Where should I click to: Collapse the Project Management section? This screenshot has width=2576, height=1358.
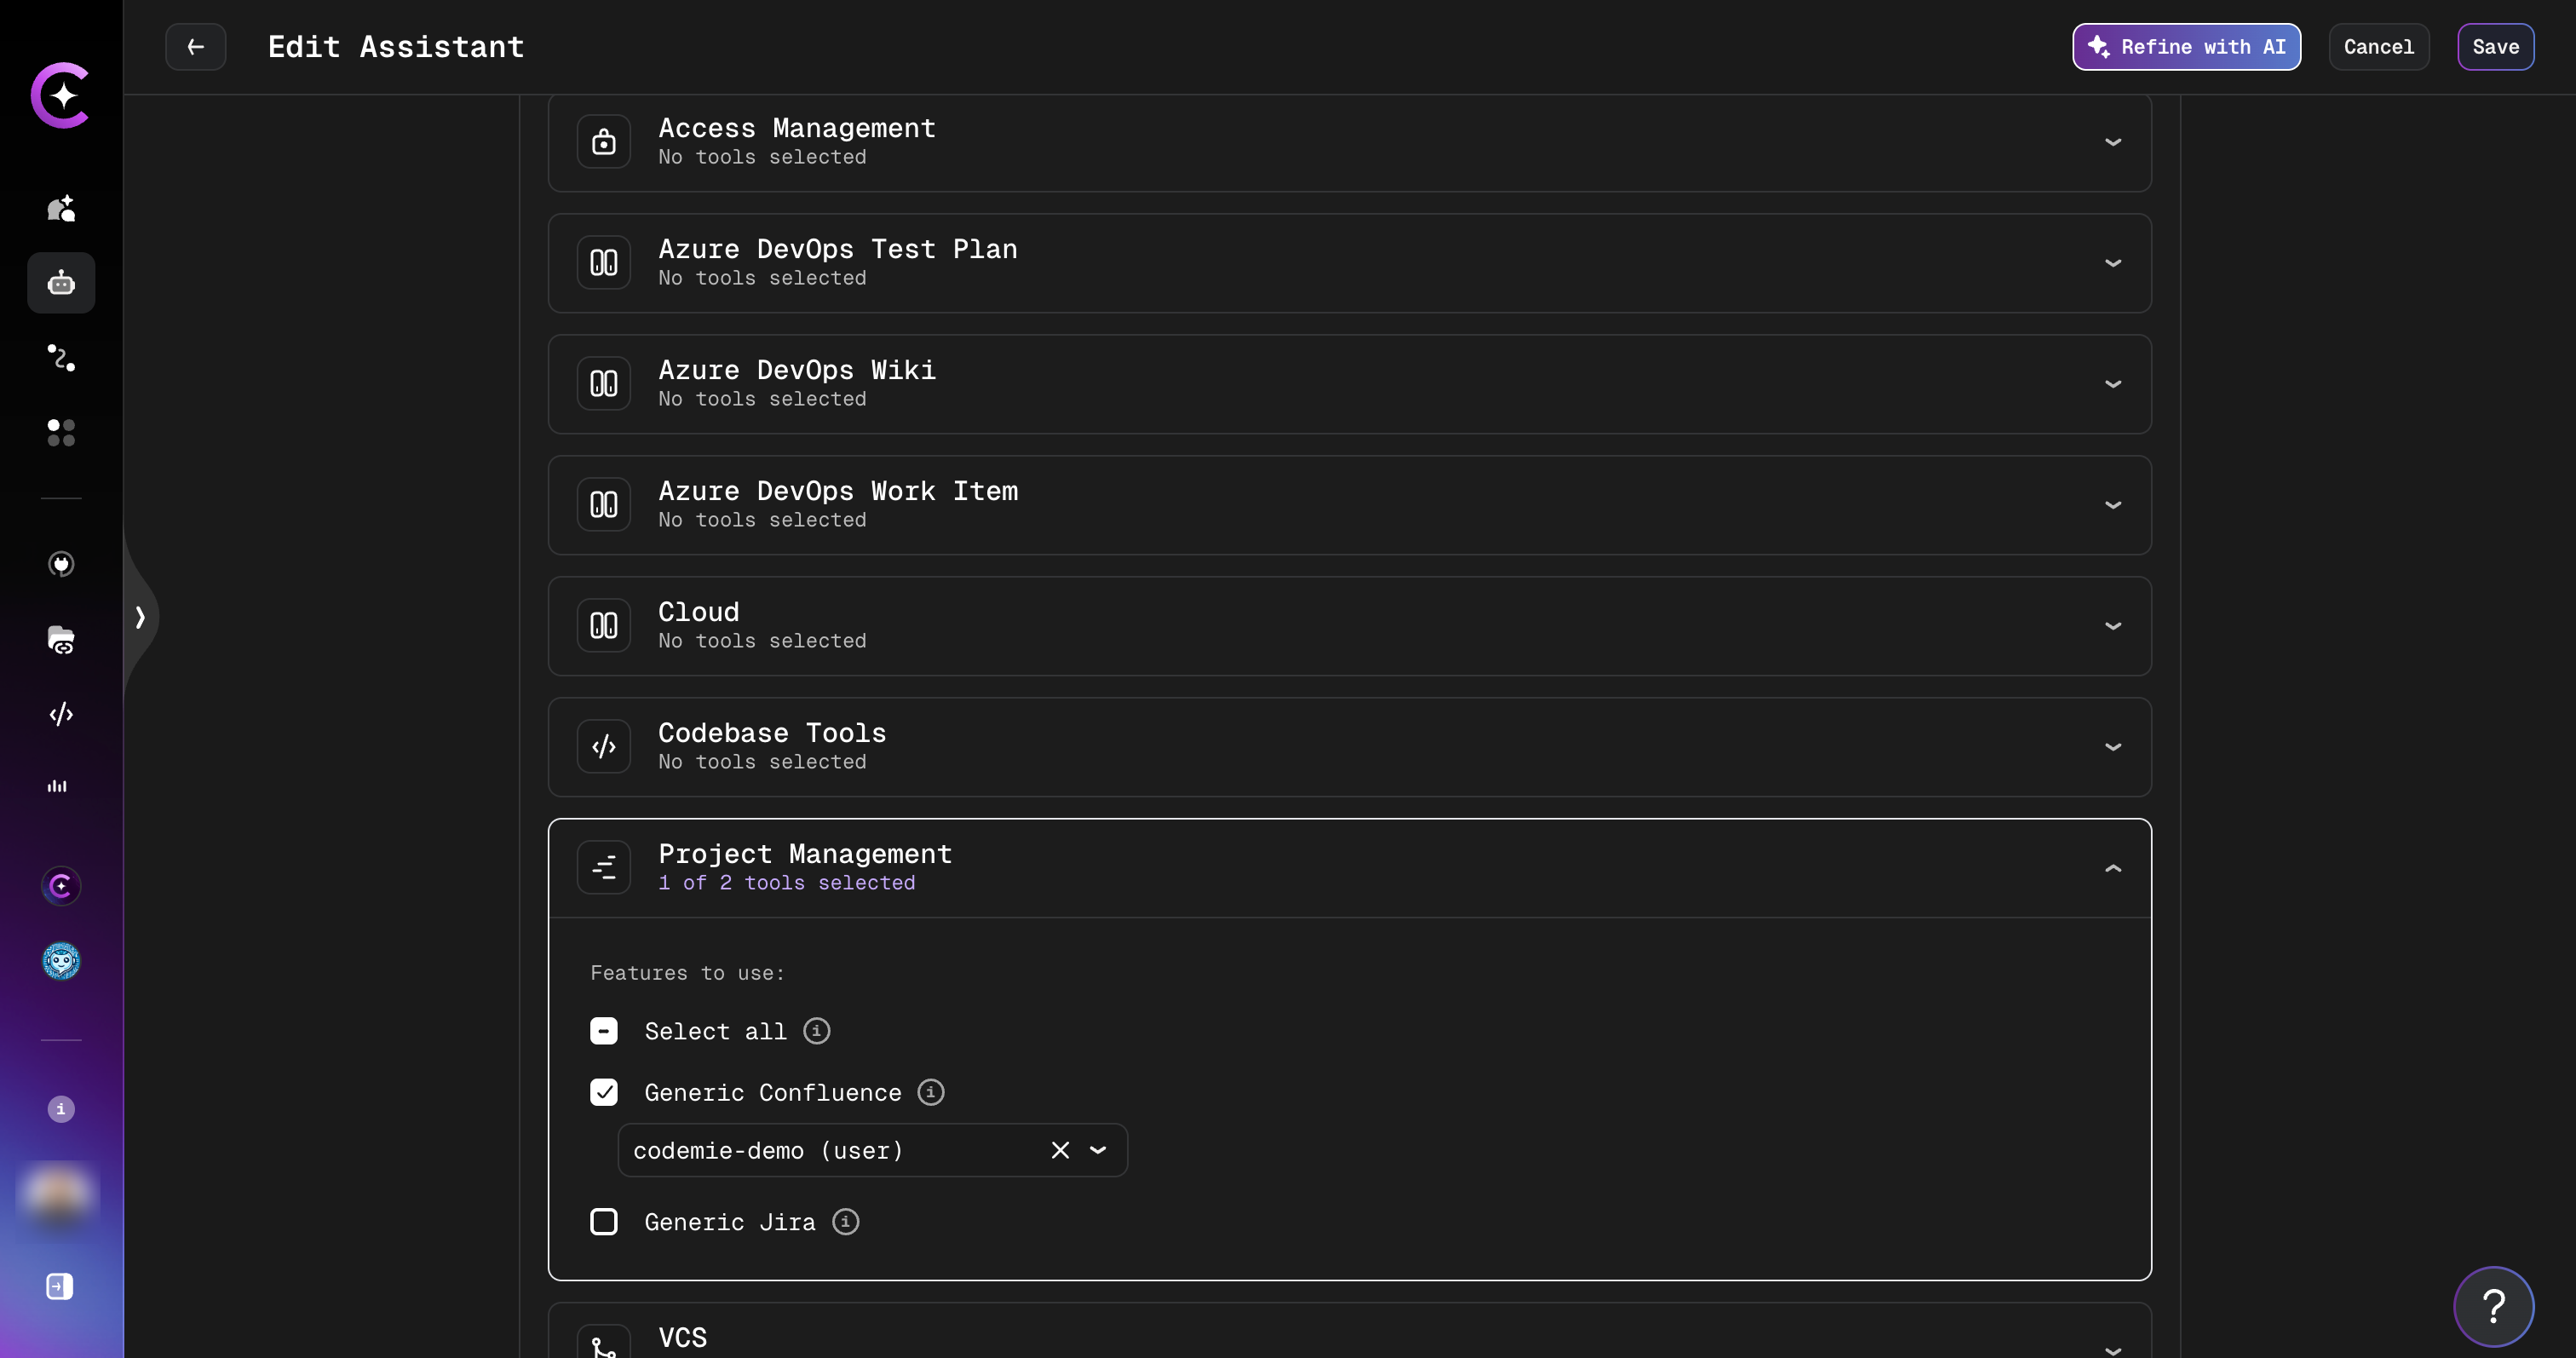[2113, 868]
